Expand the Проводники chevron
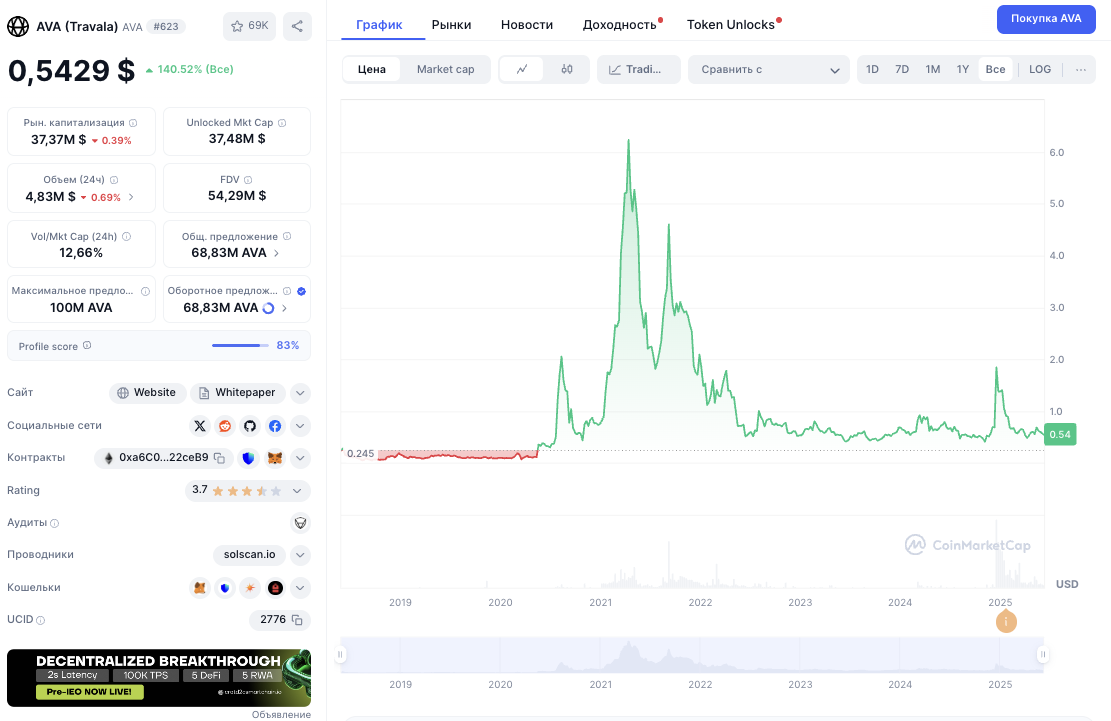The width and height of the screenshot is (1111, 721). (300, 555)
